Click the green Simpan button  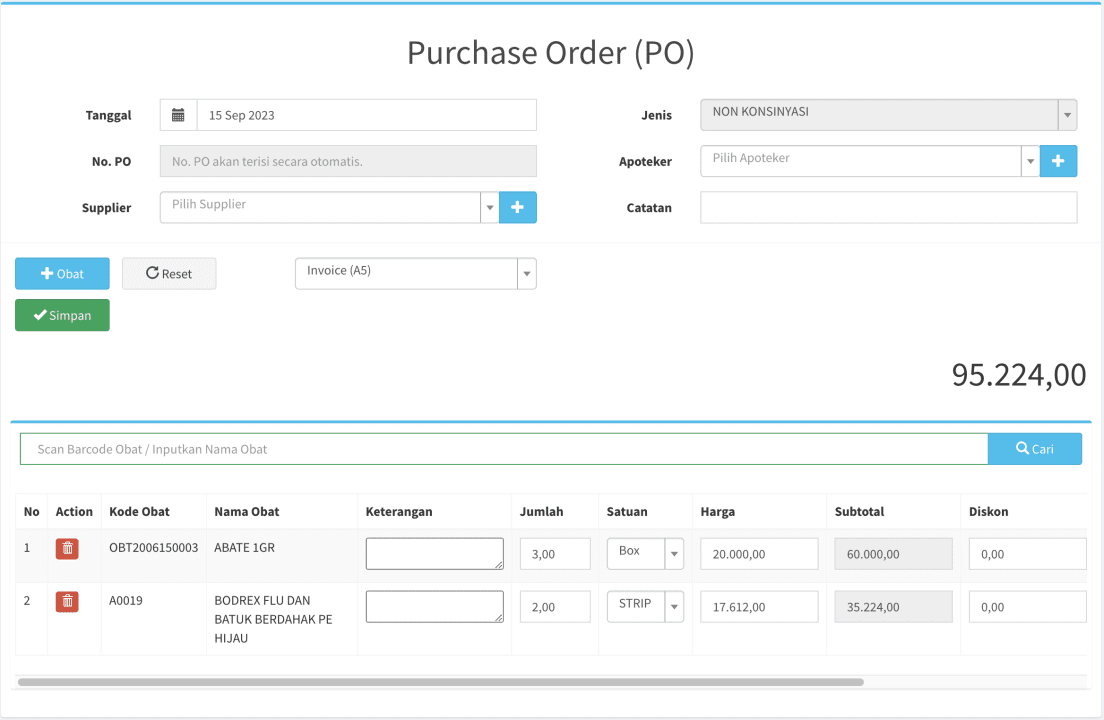click(62, 315)
